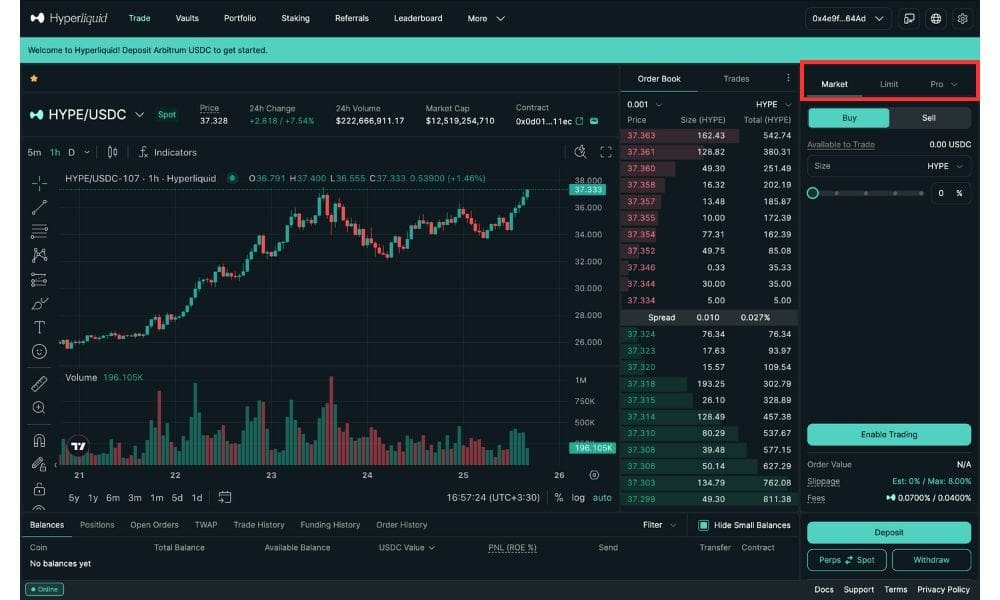Select the ruler measure tool
This screenshot has height=600, width=1000.
pyautogui.click(x=40, y=383)
